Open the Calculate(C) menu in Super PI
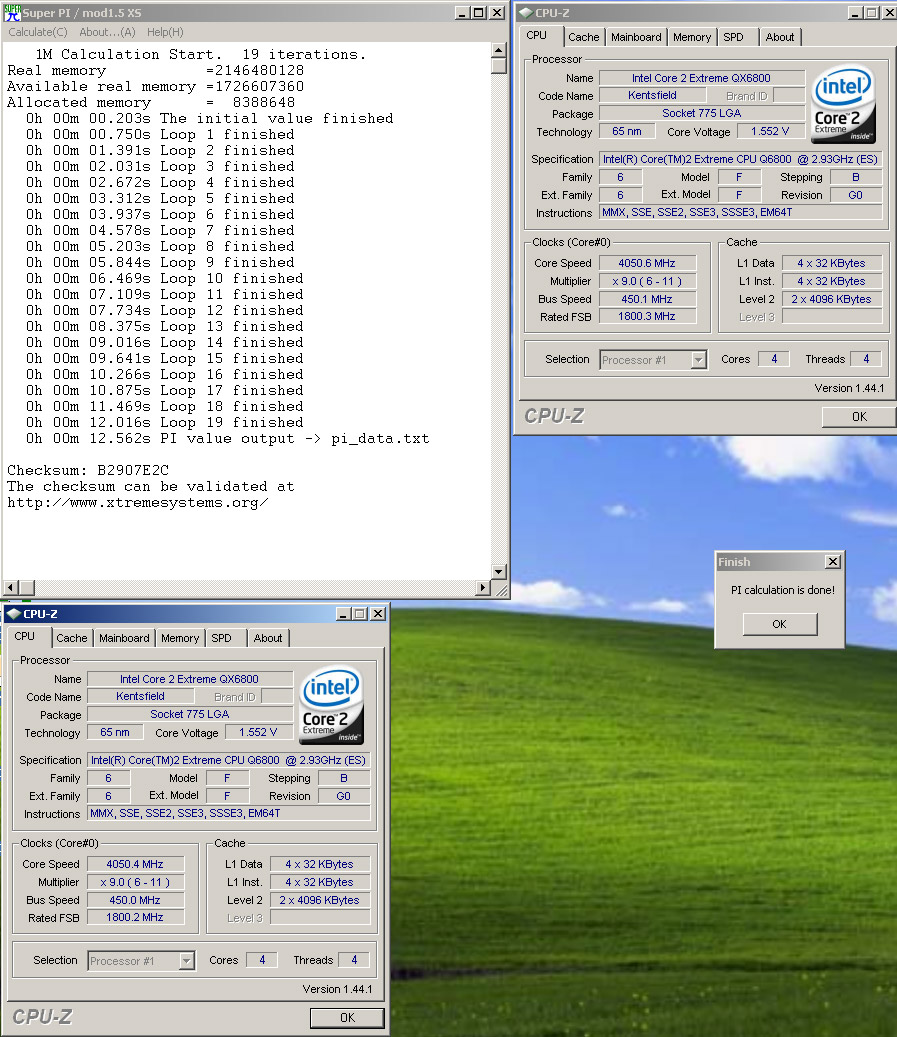This screenshot has height=1037, width=897. (x=38, y=32)
